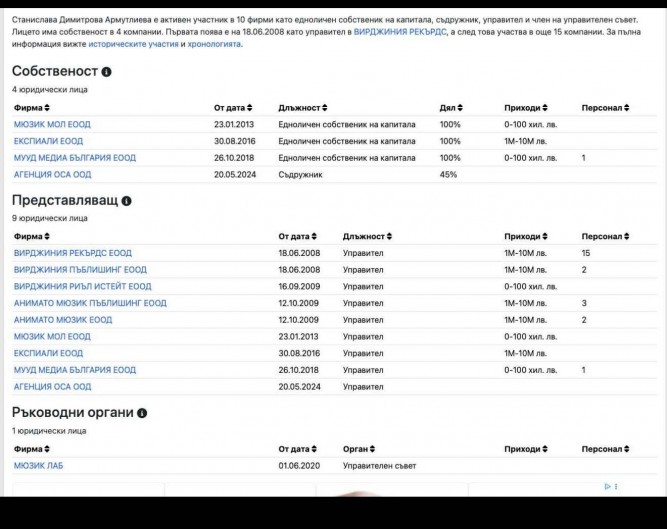Sort Ръководни органи table by Орган column

[x=359, y=449]
